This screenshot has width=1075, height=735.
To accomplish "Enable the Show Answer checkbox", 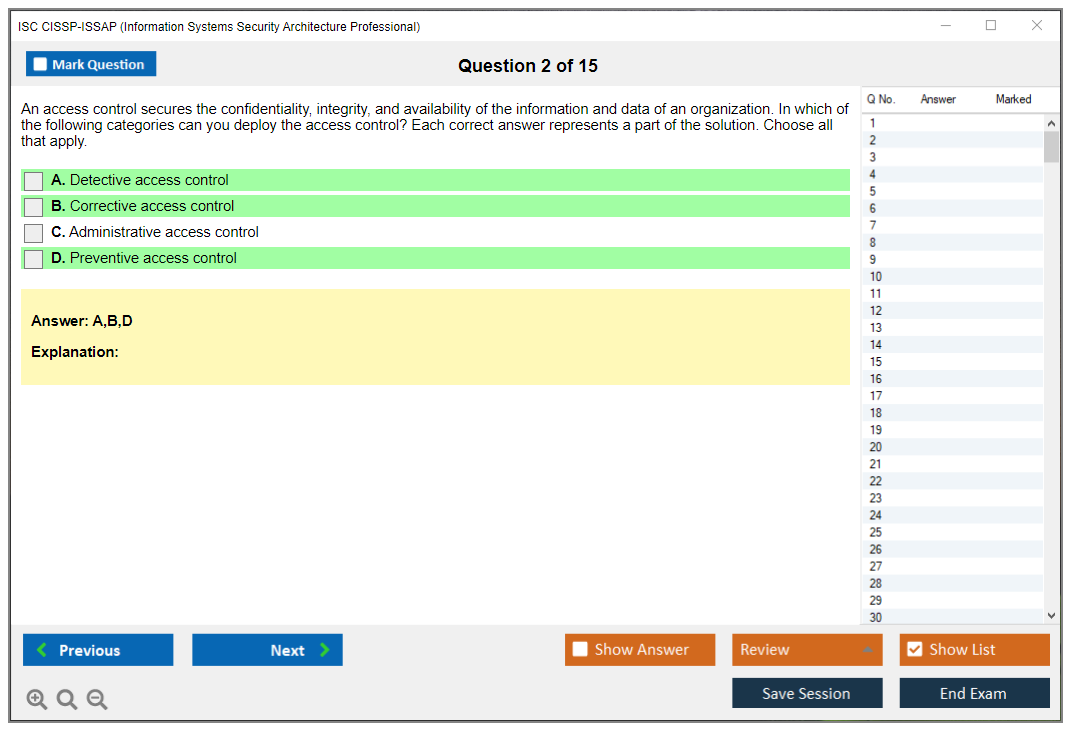I will click(580, 650).
